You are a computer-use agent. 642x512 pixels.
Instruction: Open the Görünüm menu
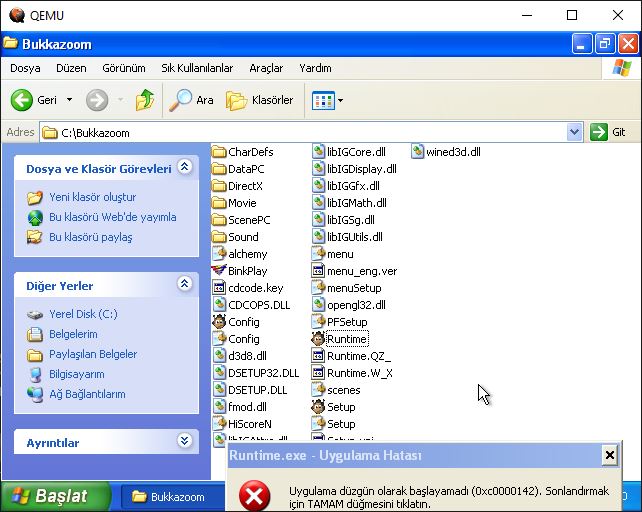(124, 68)
